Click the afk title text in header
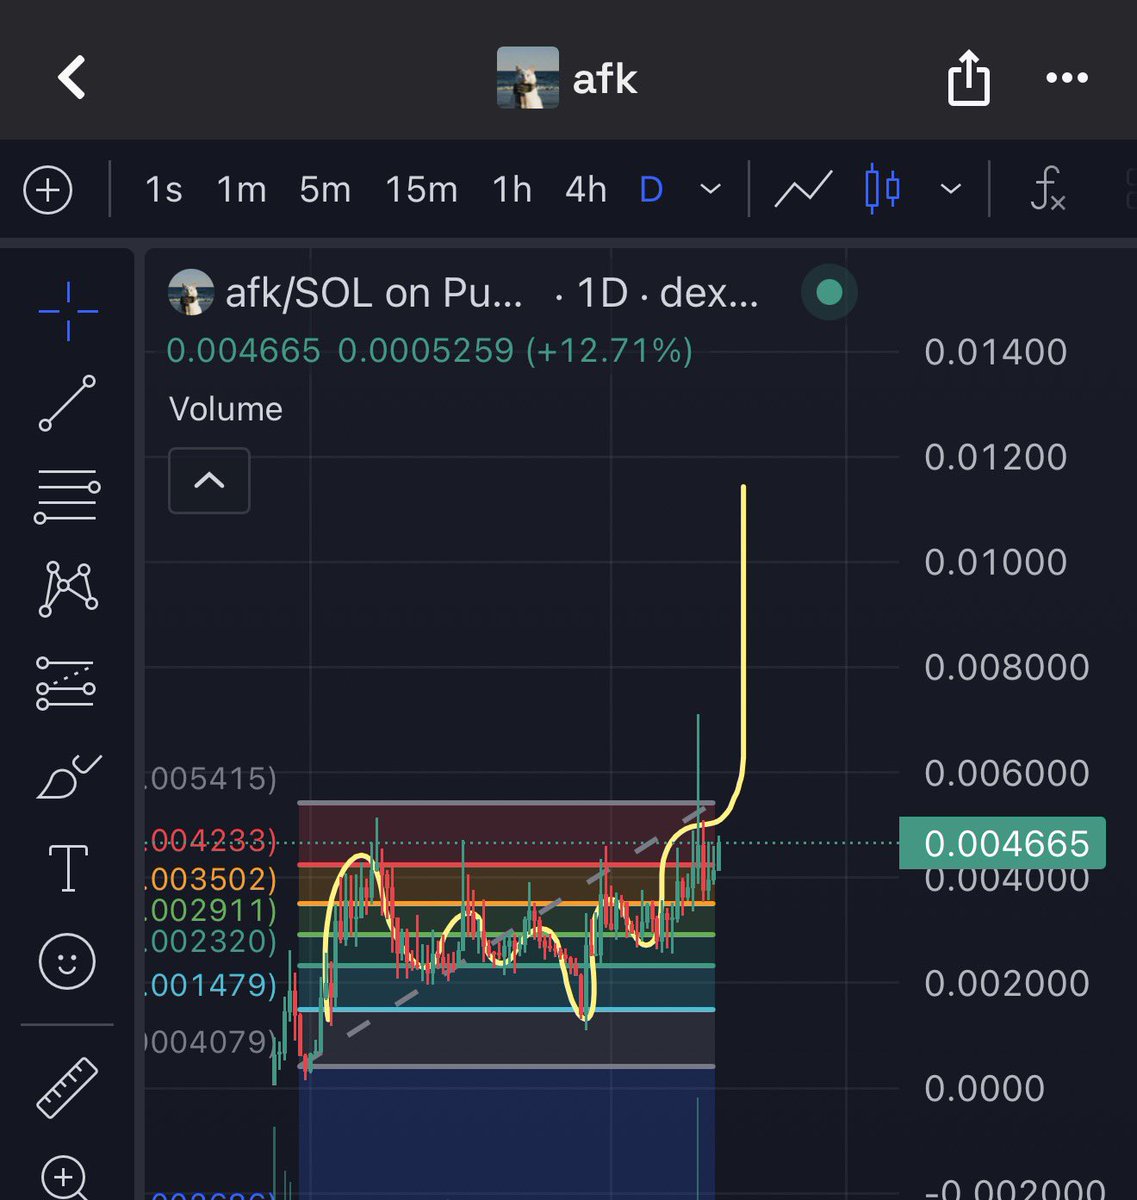The width and height of the screenshot is (1137, 1200). coord(605,79)
